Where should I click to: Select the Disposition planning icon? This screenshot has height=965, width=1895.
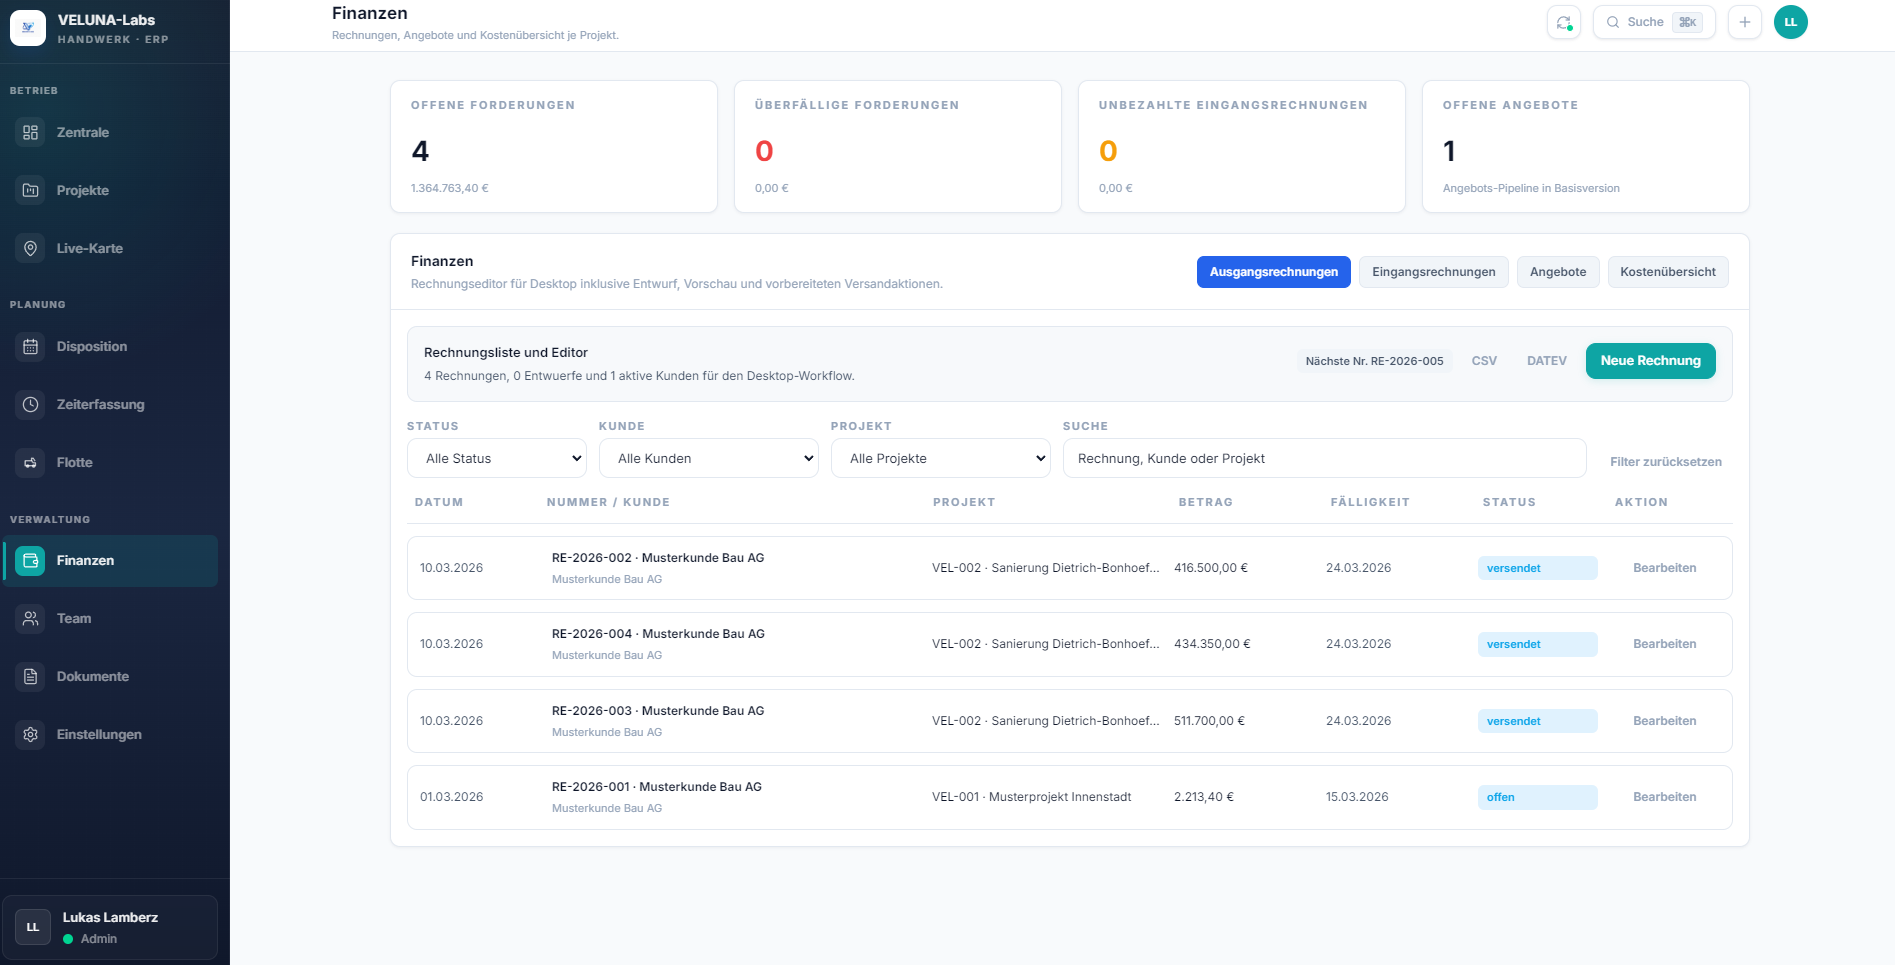[x=30, y=346]
